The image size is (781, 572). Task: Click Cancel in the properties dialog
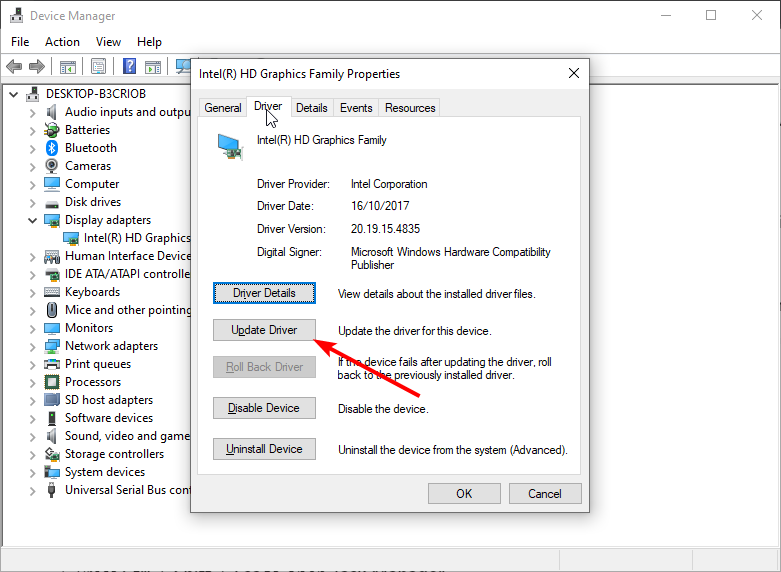click(x=545, y=493)
